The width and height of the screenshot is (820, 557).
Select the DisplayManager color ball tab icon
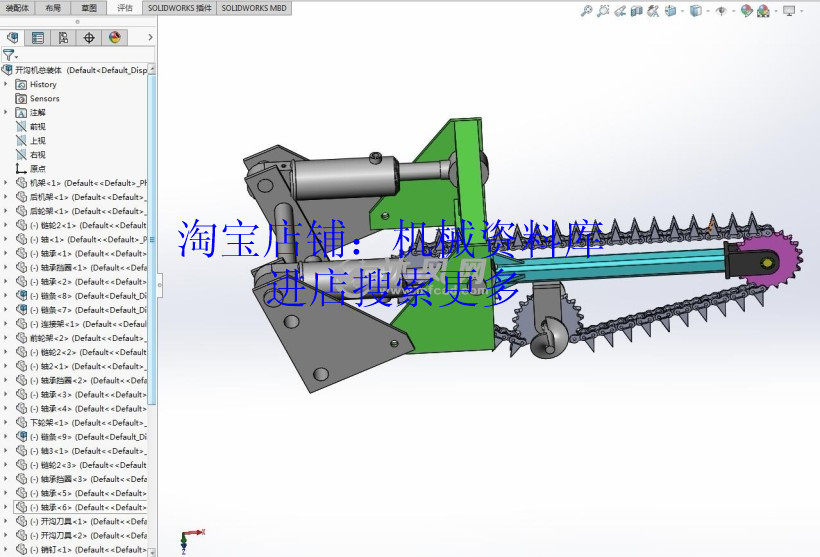pyautogui.click(x=115, y=38)
